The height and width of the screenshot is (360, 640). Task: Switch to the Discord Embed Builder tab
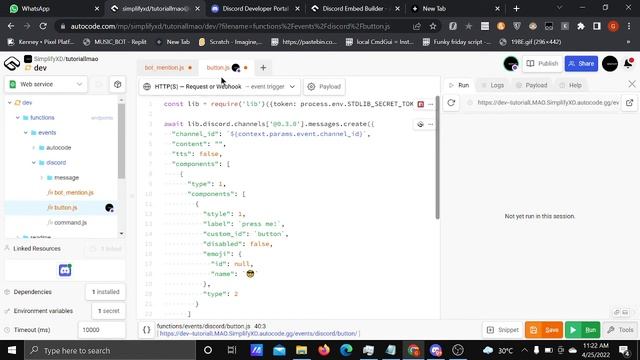point(354,9)
